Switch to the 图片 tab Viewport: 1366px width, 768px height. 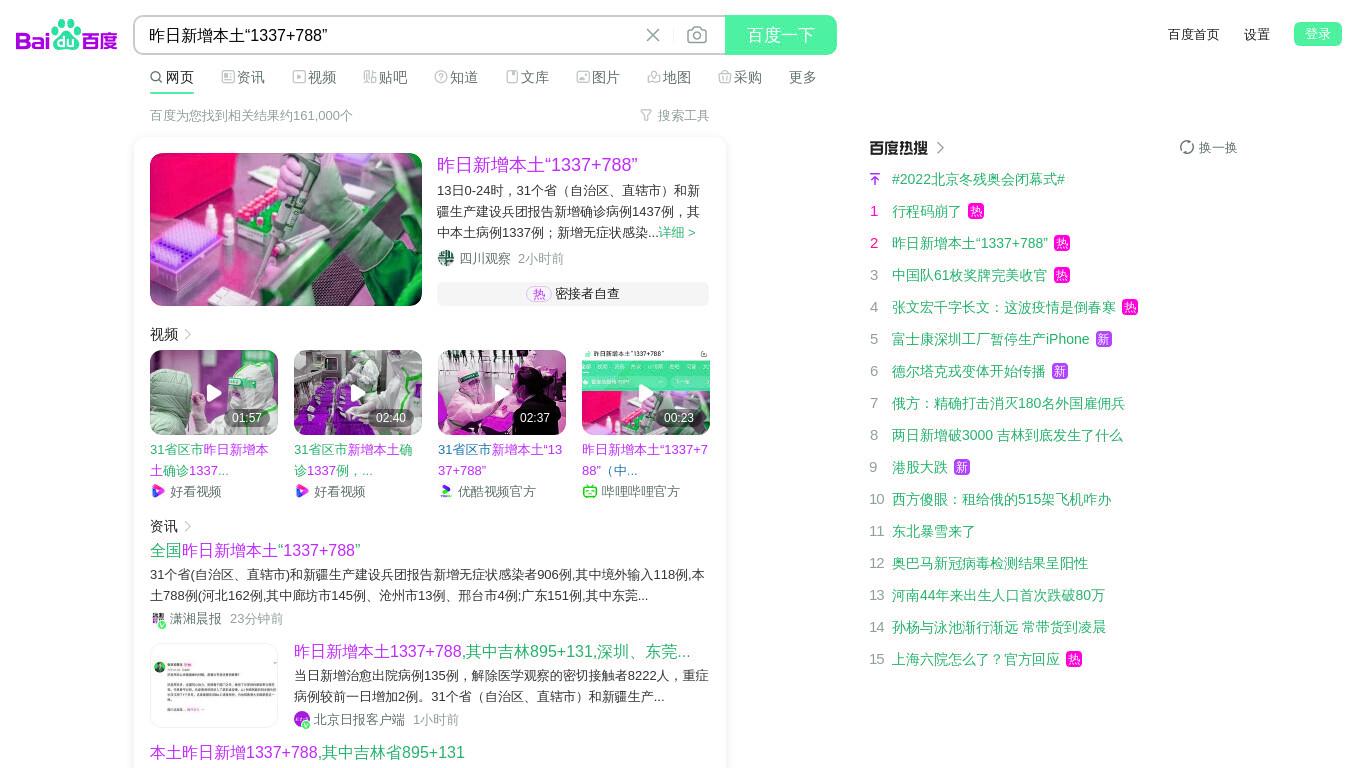click(x=598, y=77)
